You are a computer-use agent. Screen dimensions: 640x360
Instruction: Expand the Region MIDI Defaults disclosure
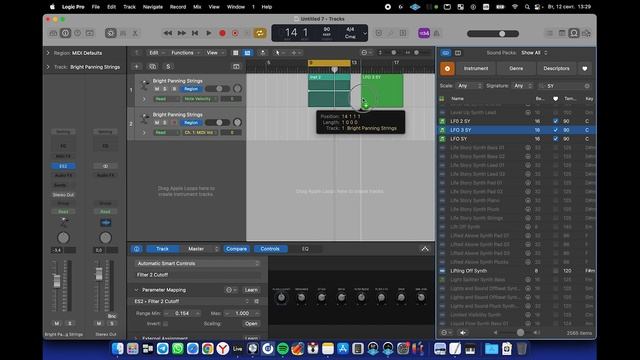pyautogui.click(x=48, y=53)
